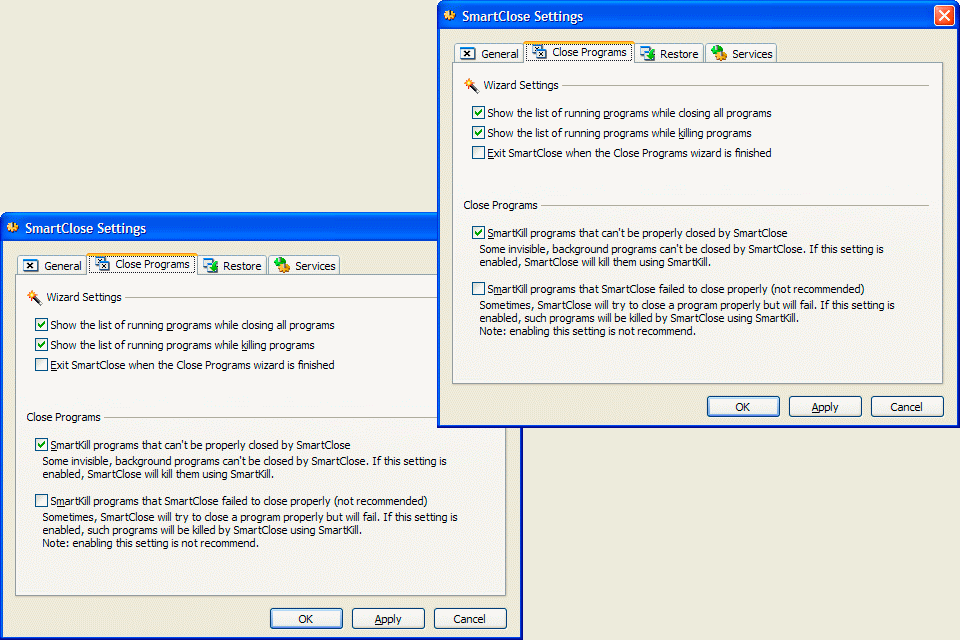The width and height of the screenshot is (960, 640).
Task: Click OK in back SmartClose Settings window
Action: point(306,619)
